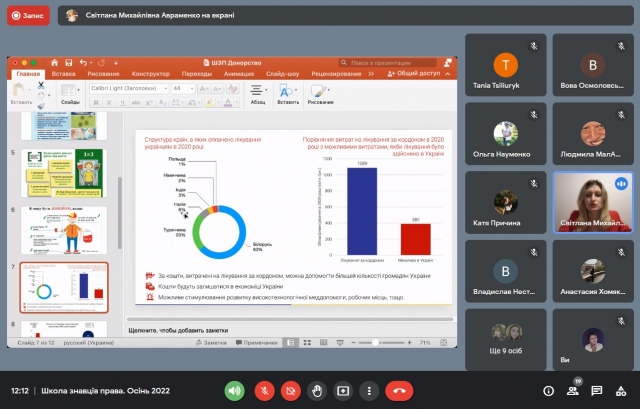The width and height of the screenshot is (640, 409).
Task: Apply format painter brush icon
Action: (41, 106)
